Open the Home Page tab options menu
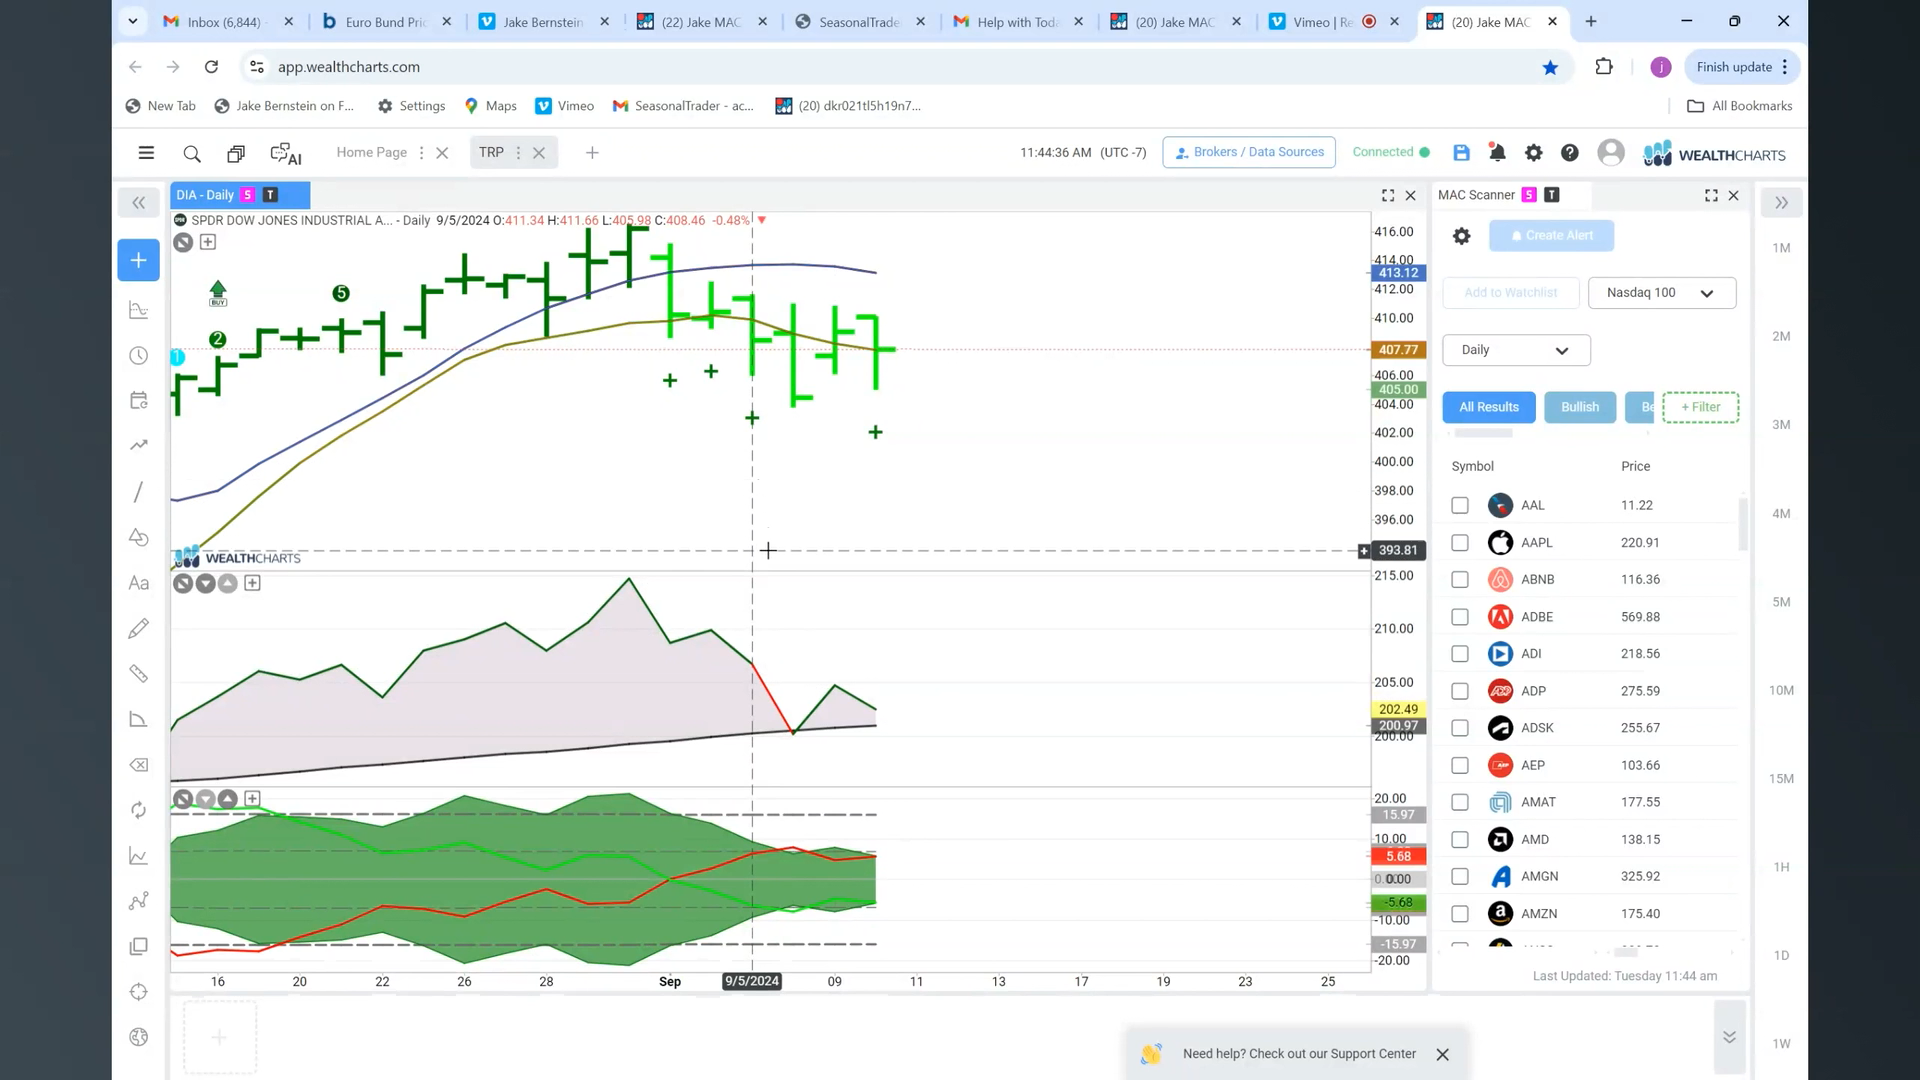The image size is (1920, 1080). 421,153
